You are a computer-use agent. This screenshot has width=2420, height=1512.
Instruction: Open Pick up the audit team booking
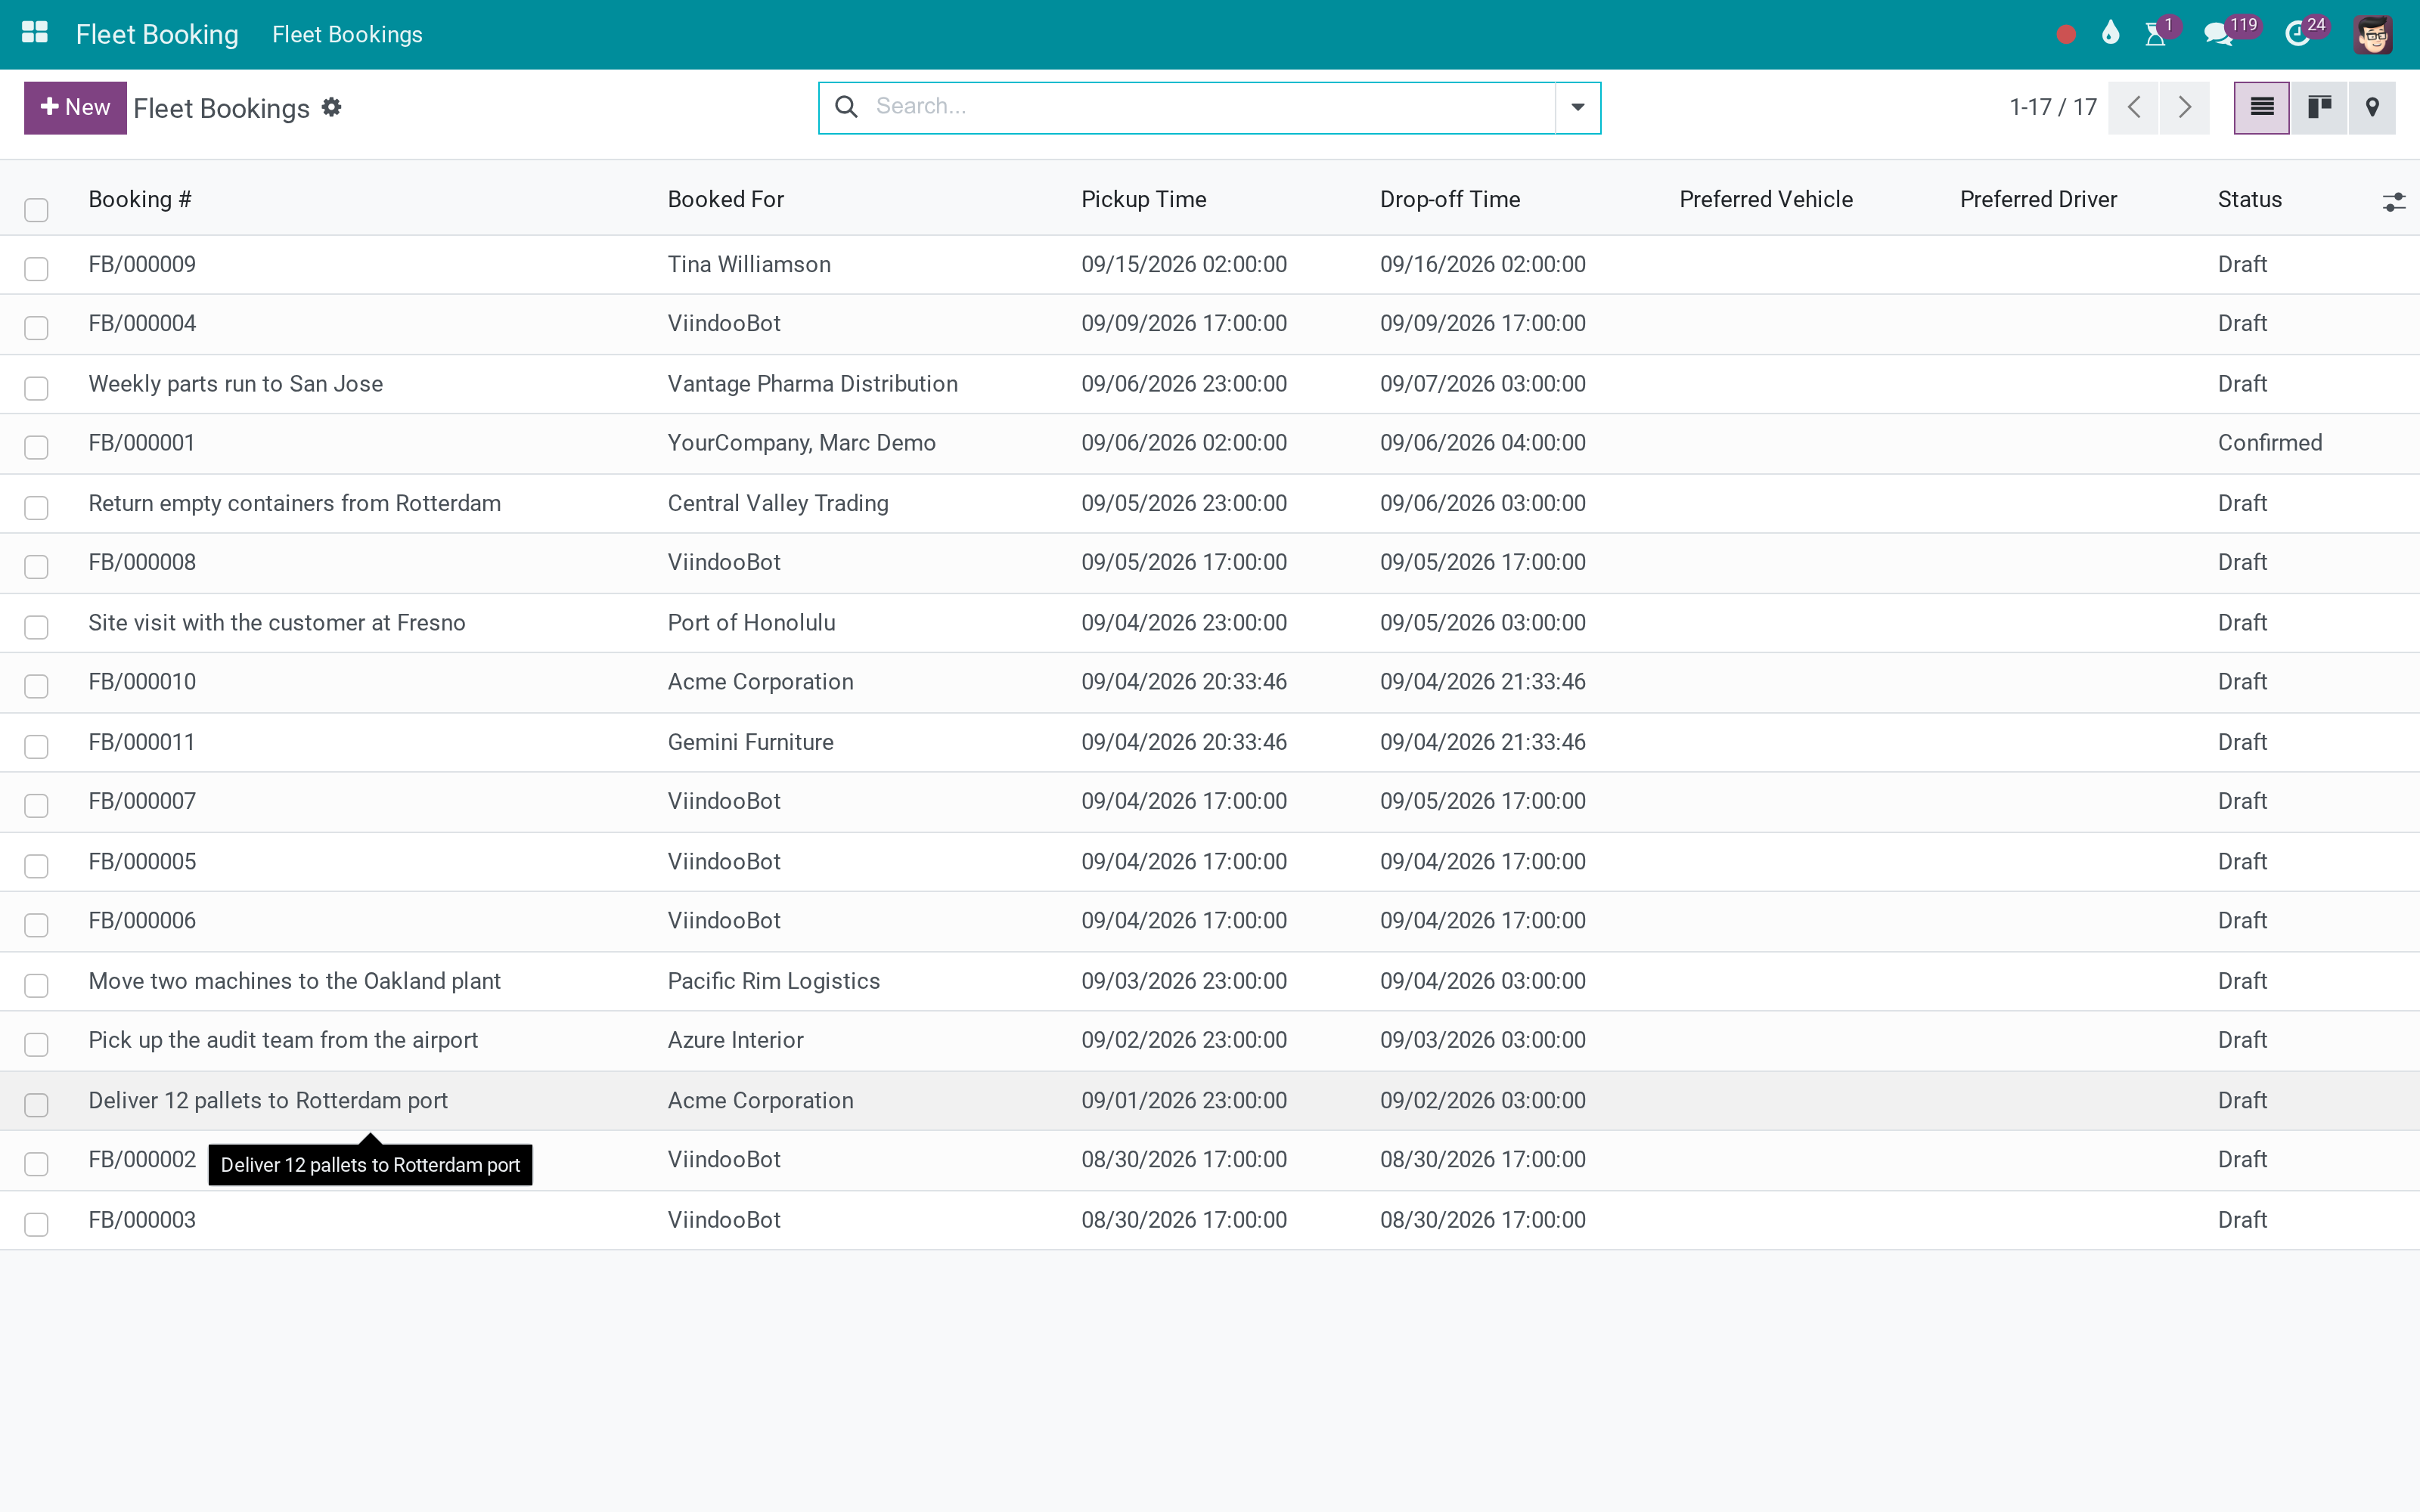point(283,1040)
